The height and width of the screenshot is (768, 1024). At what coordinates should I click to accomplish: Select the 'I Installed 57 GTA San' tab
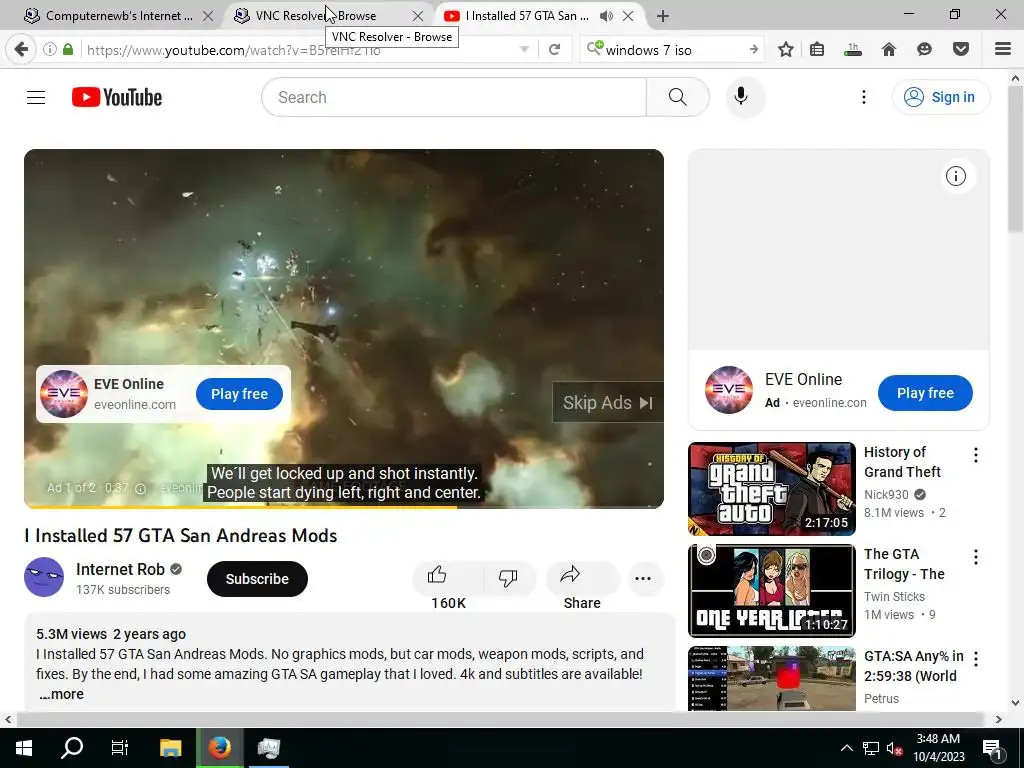(x=528, y=16)
